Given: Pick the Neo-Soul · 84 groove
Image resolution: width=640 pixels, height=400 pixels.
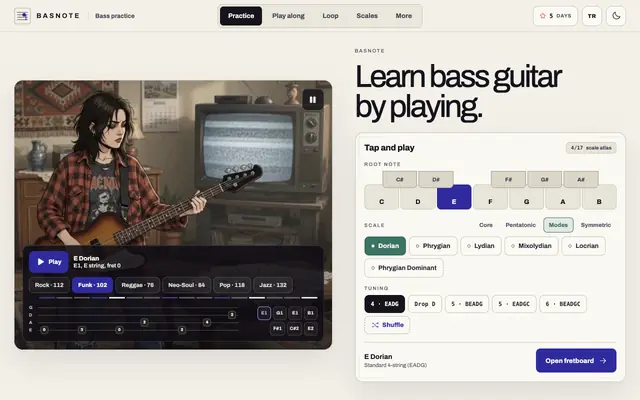Looking at the screenshot, I should 187,285.
